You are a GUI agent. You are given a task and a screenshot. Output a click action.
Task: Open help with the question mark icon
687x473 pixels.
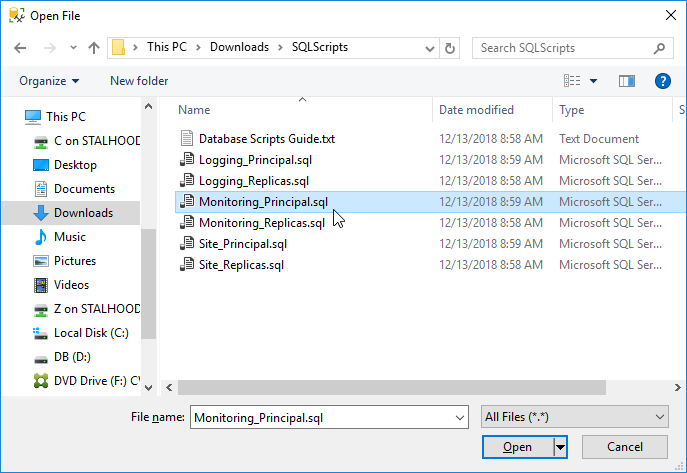tap(662, 81)
